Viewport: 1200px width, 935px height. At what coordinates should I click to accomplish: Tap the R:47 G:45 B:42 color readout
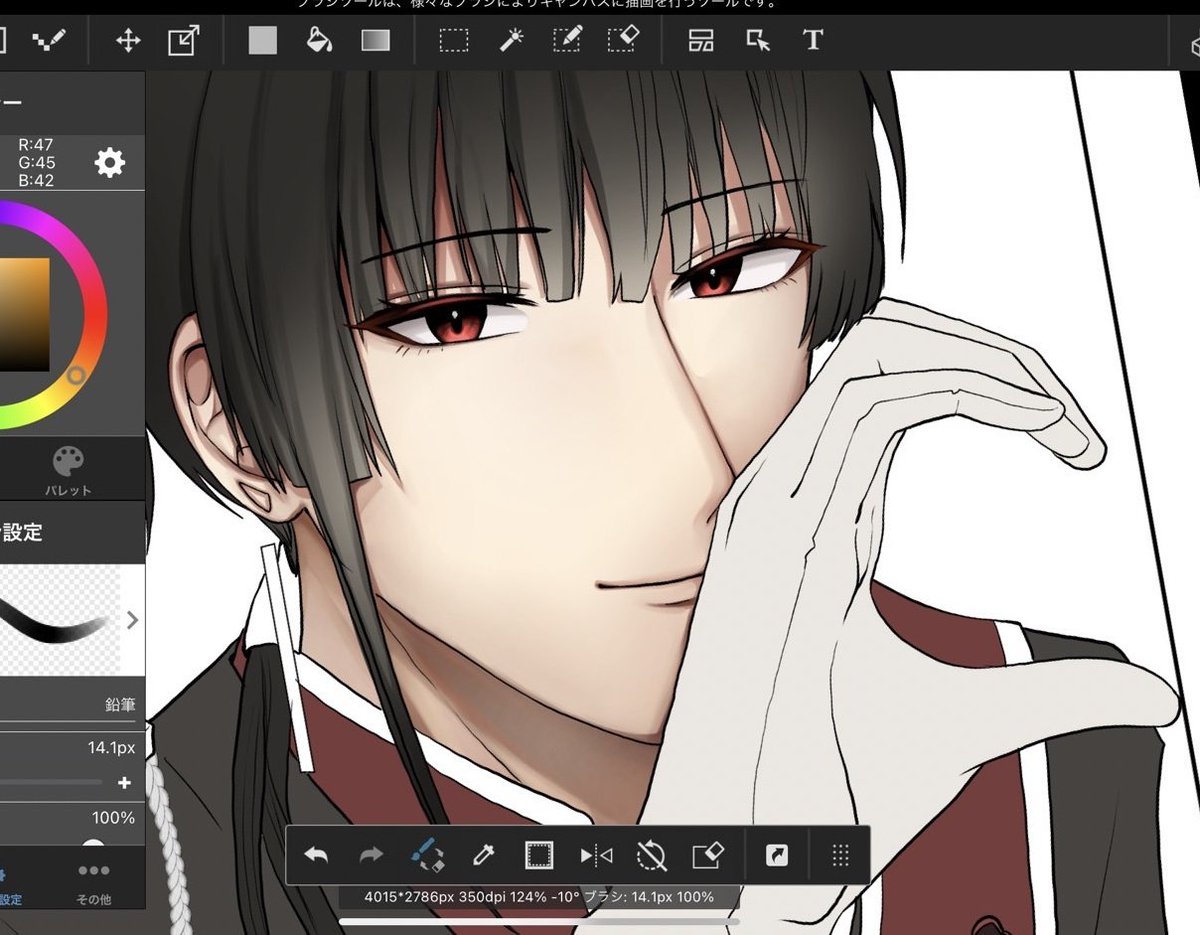click(x=36, y=162)
